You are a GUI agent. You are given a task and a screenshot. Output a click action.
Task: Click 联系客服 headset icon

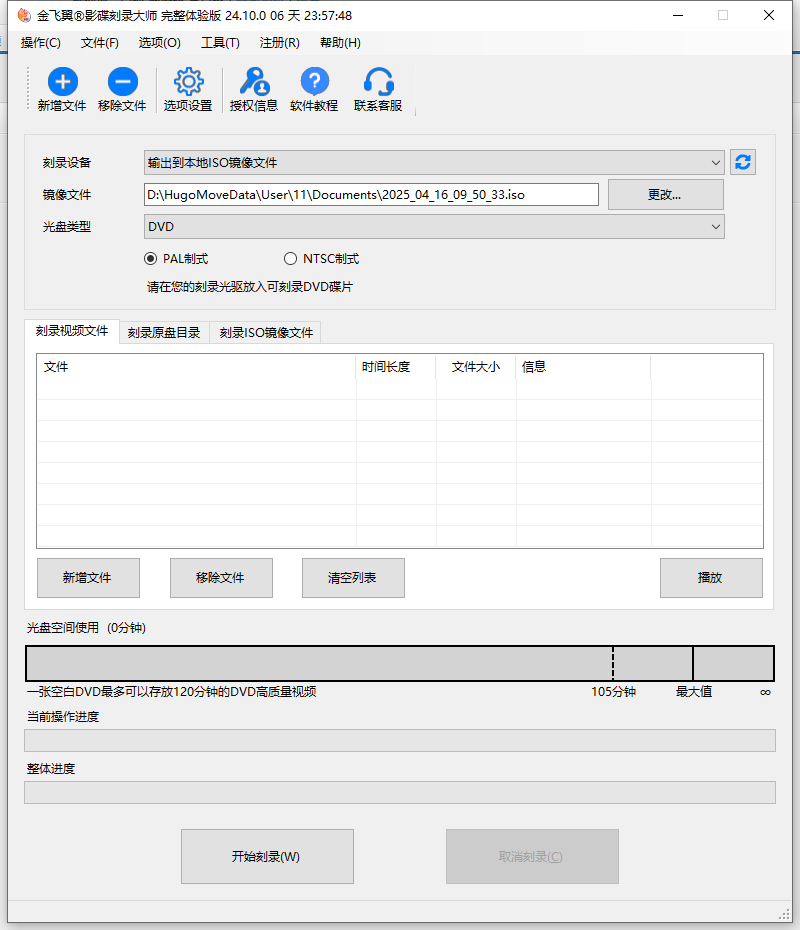(378, 82)
